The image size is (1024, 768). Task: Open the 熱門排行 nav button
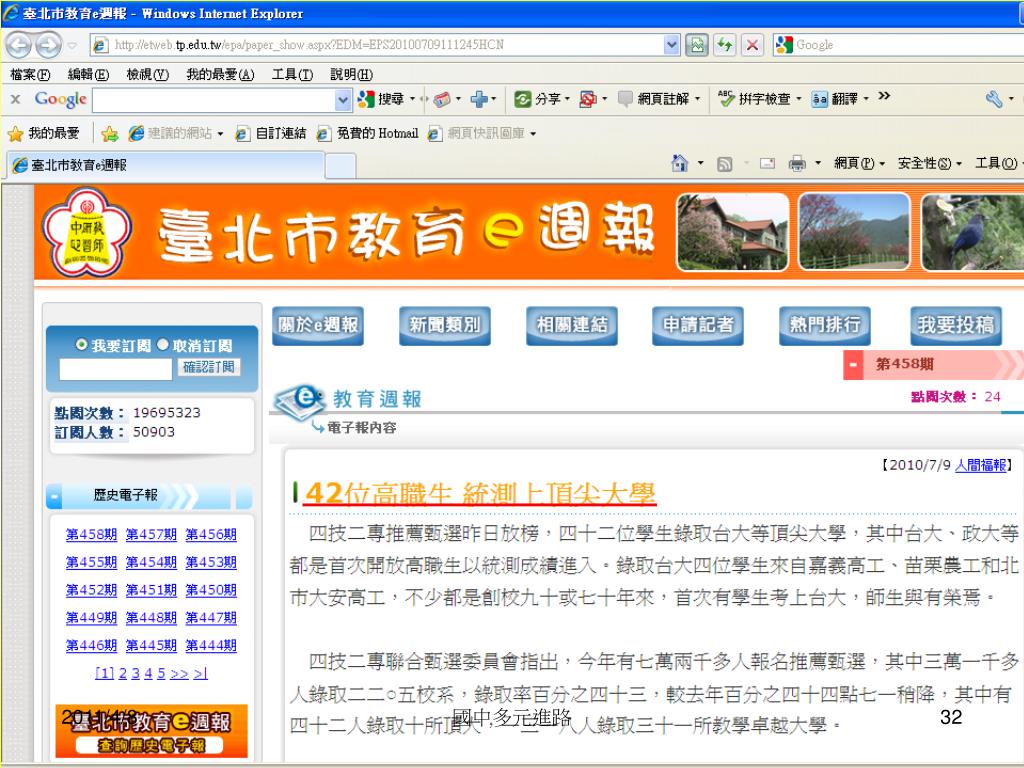coord(825,325)
